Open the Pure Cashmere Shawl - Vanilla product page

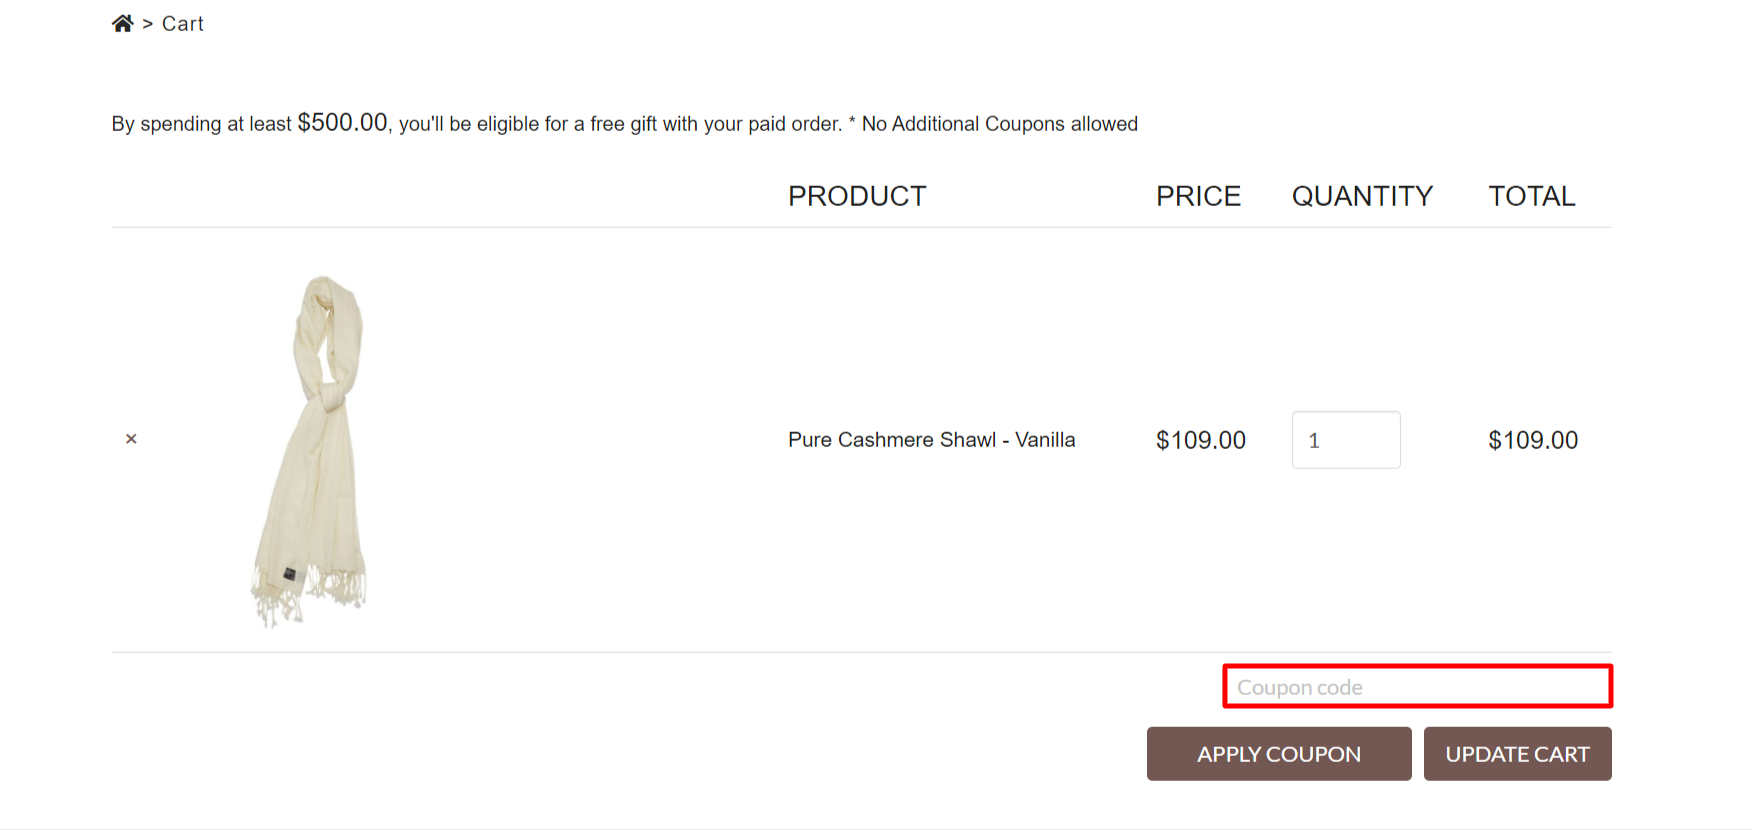[931, 439]
